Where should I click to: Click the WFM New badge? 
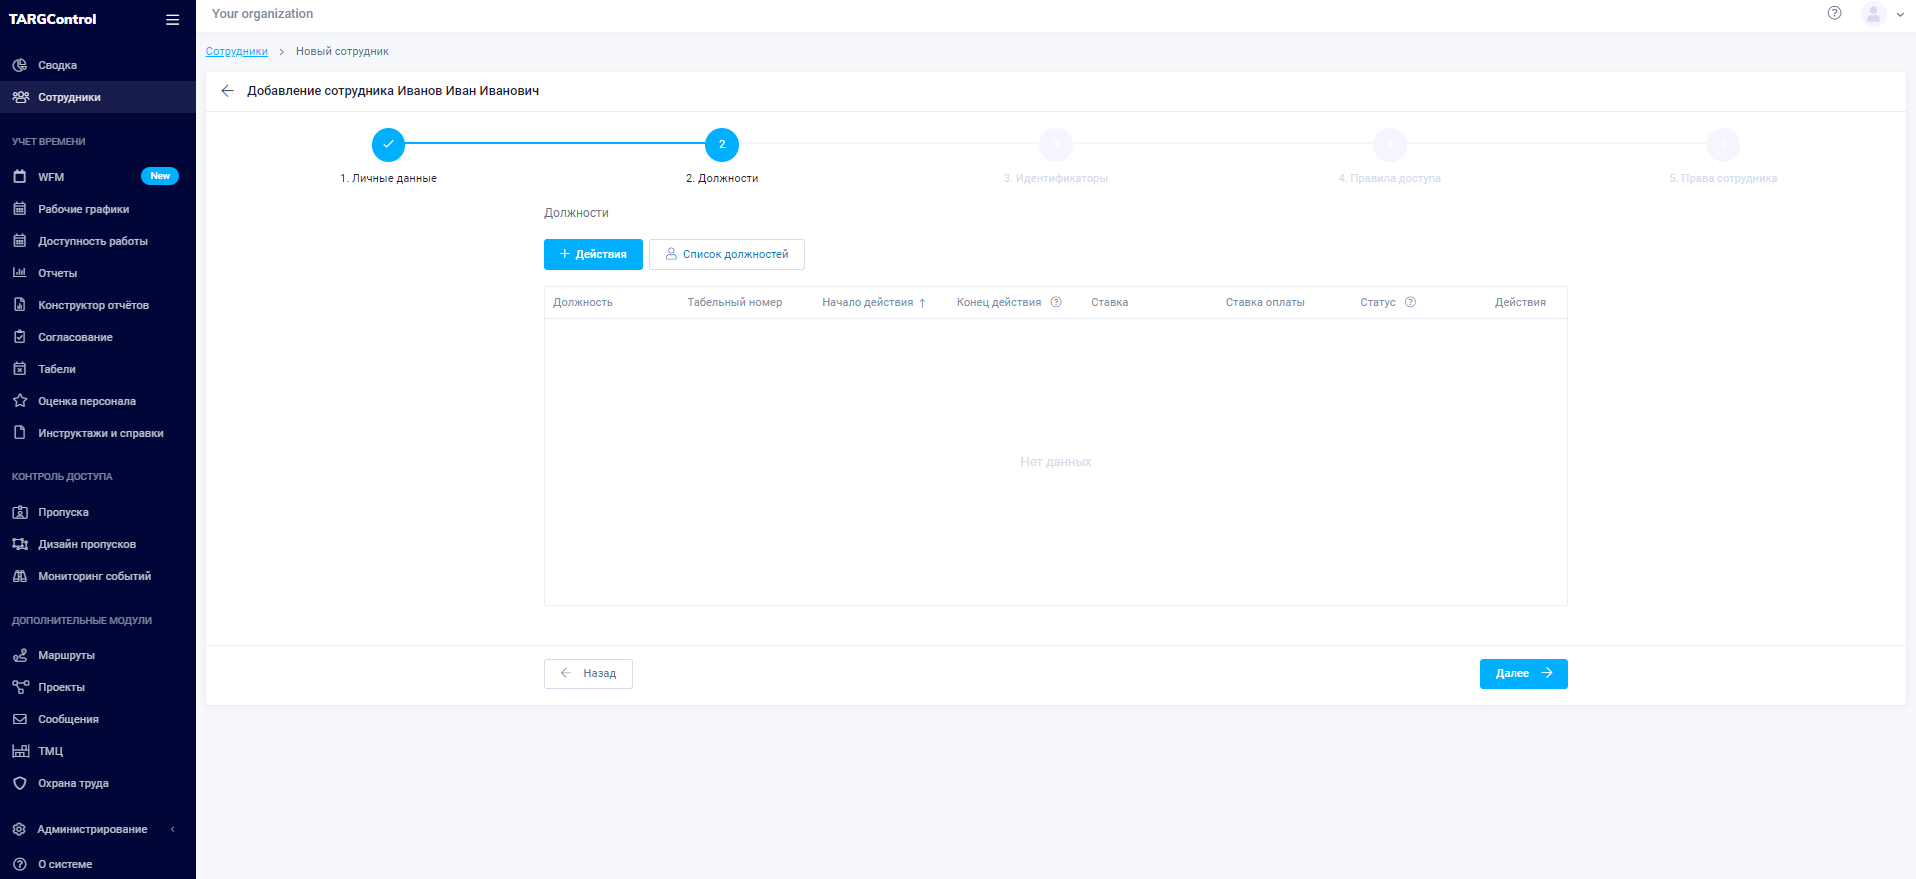(160, 176)
